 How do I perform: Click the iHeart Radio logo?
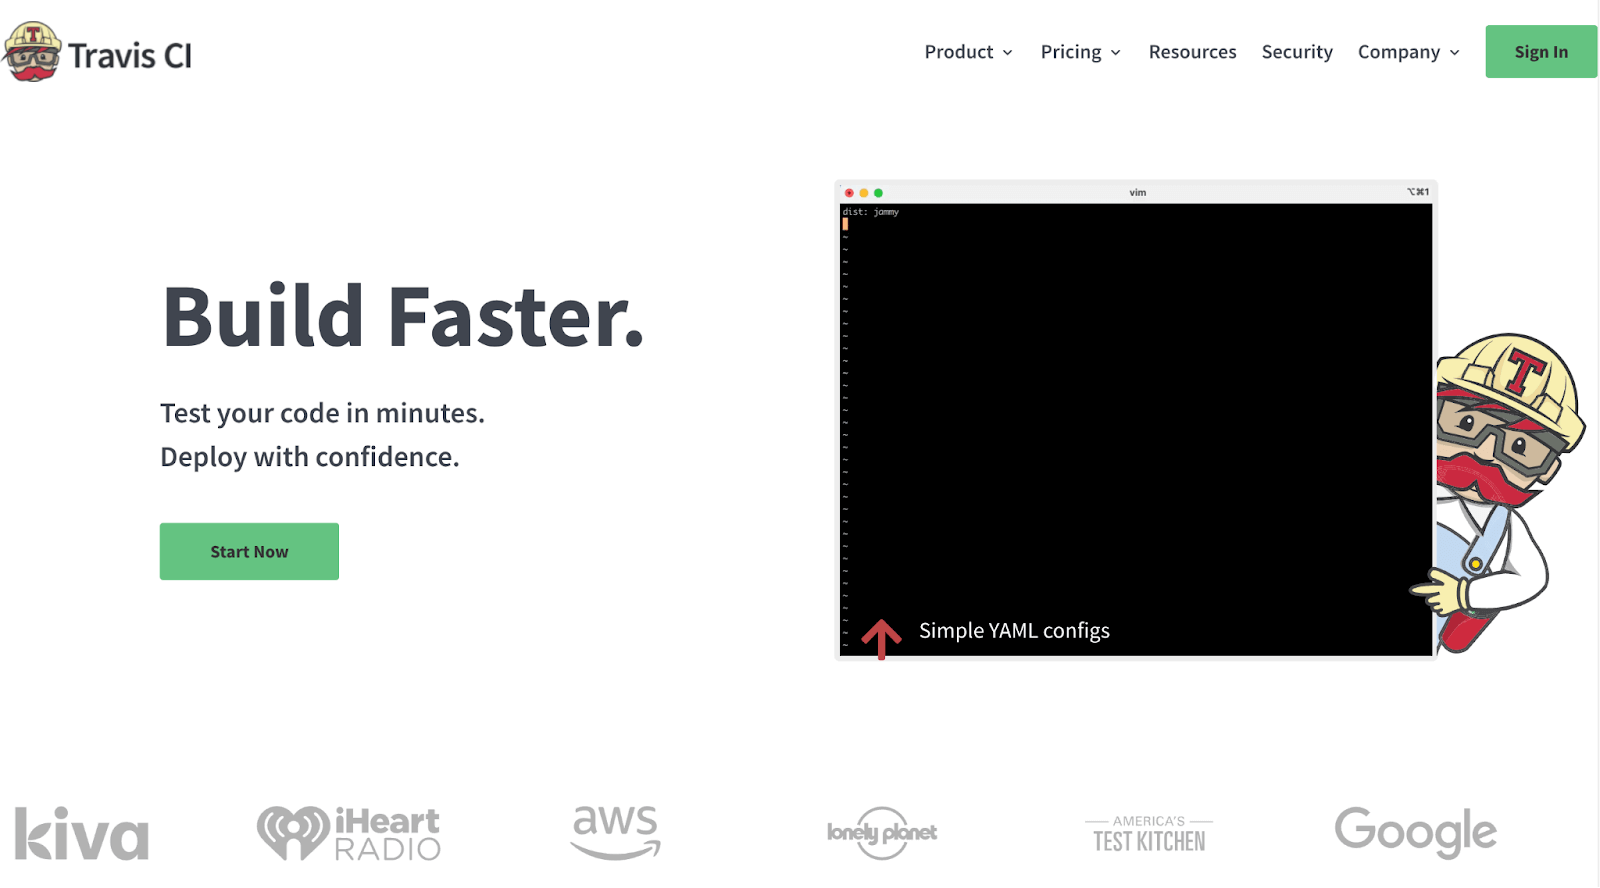[x=349, y=833]
